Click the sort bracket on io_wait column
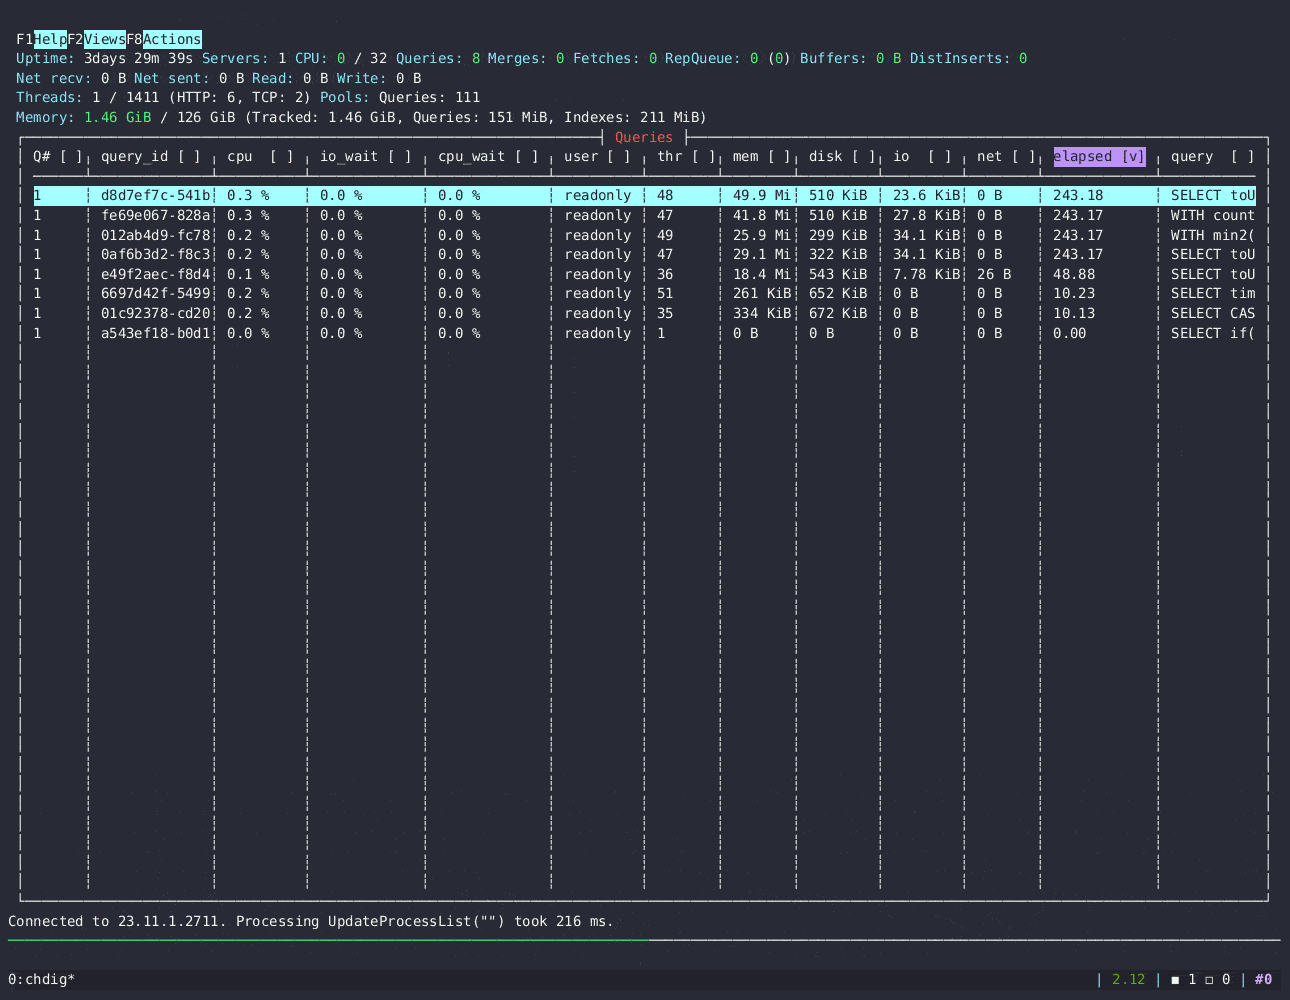The image size is (1290, 1000). click(402, 156)
